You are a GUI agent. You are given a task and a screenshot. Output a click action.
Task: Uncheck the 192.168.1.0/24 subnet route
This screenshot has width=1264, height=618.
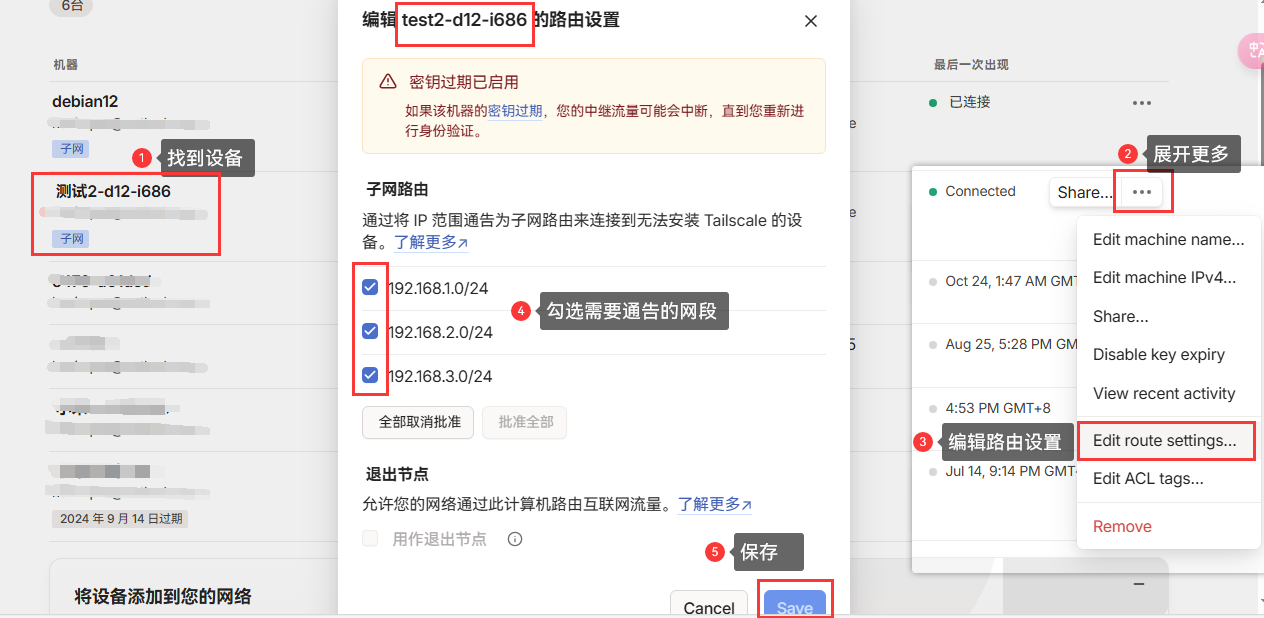click(370, 287)
